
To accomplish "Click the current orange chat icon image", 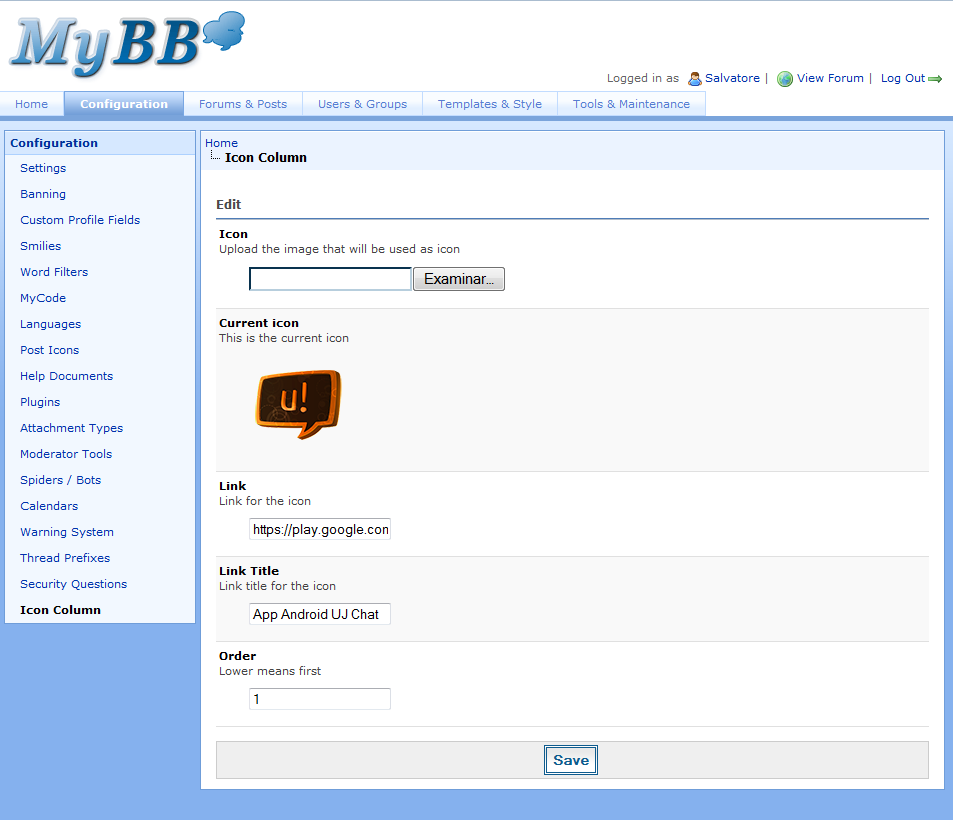I will coord(298,404).
